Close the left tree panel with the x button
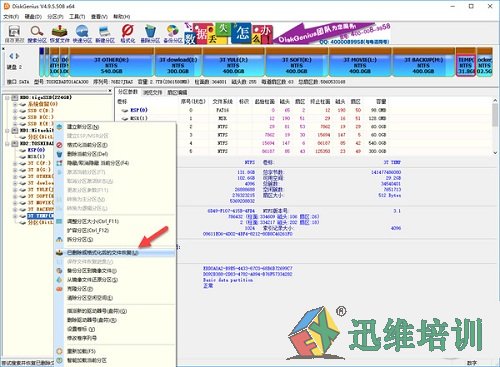500x367 pixels. click(x=110, y=91)
